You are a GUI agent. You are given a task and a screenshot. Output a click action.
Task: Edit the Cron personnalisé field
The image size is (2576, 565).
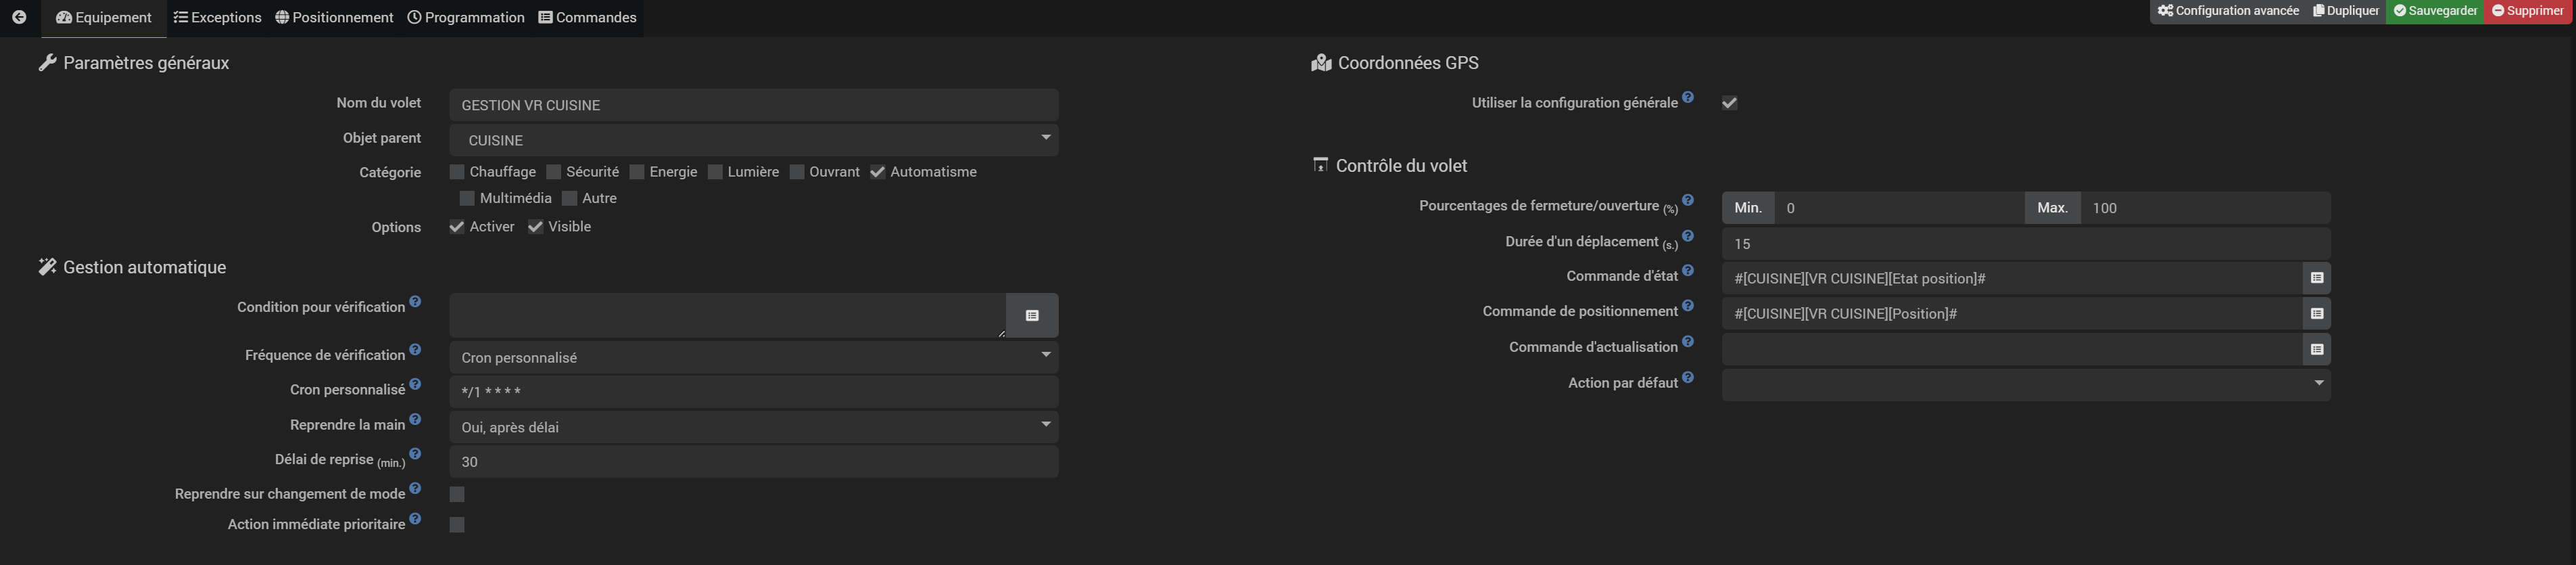pyautogui.click(x=754, y=392)
